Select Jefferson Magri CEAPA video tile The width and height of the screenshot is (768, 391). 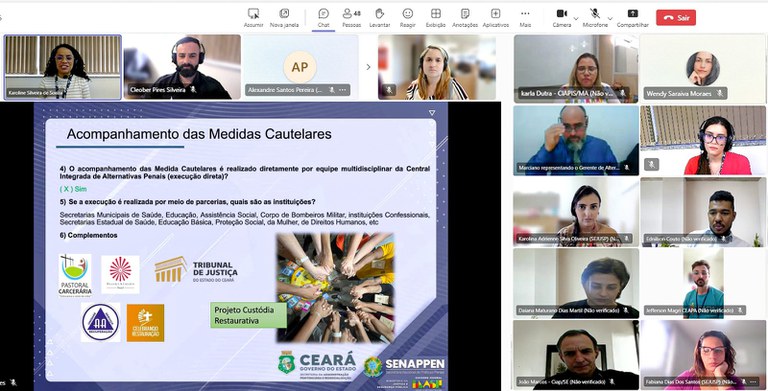(703, 283)
